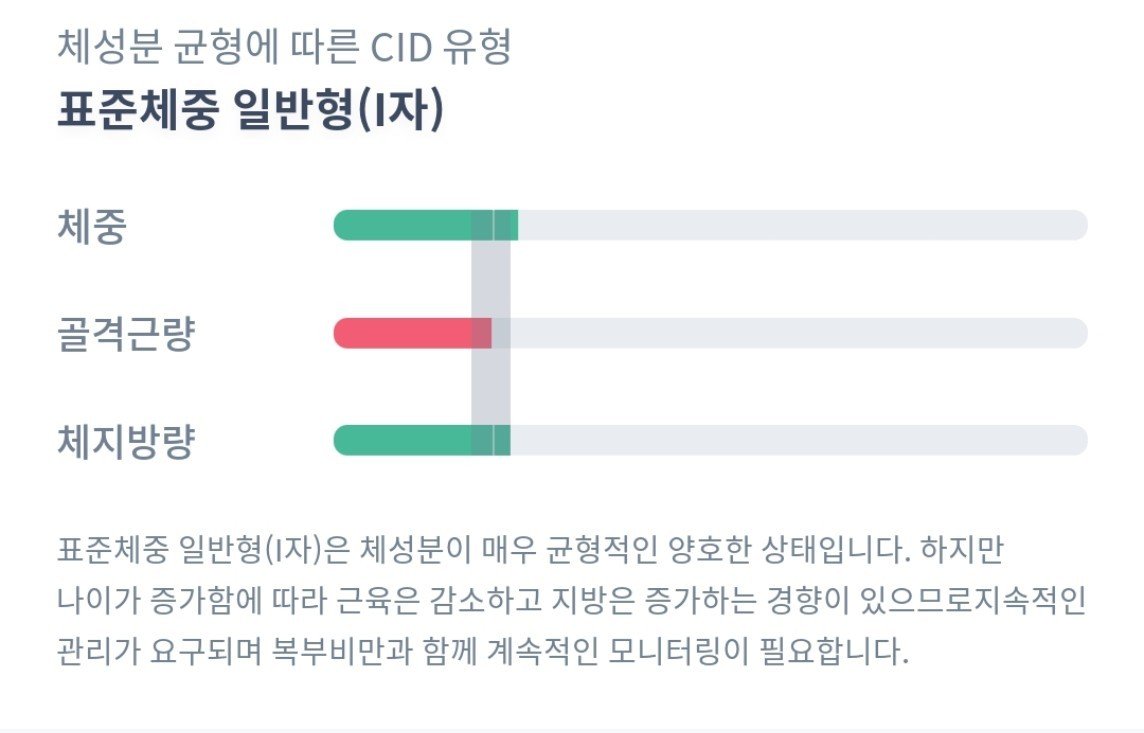Click gray standard band between 골격근량 and 체지방량 bars

(490, 387)
